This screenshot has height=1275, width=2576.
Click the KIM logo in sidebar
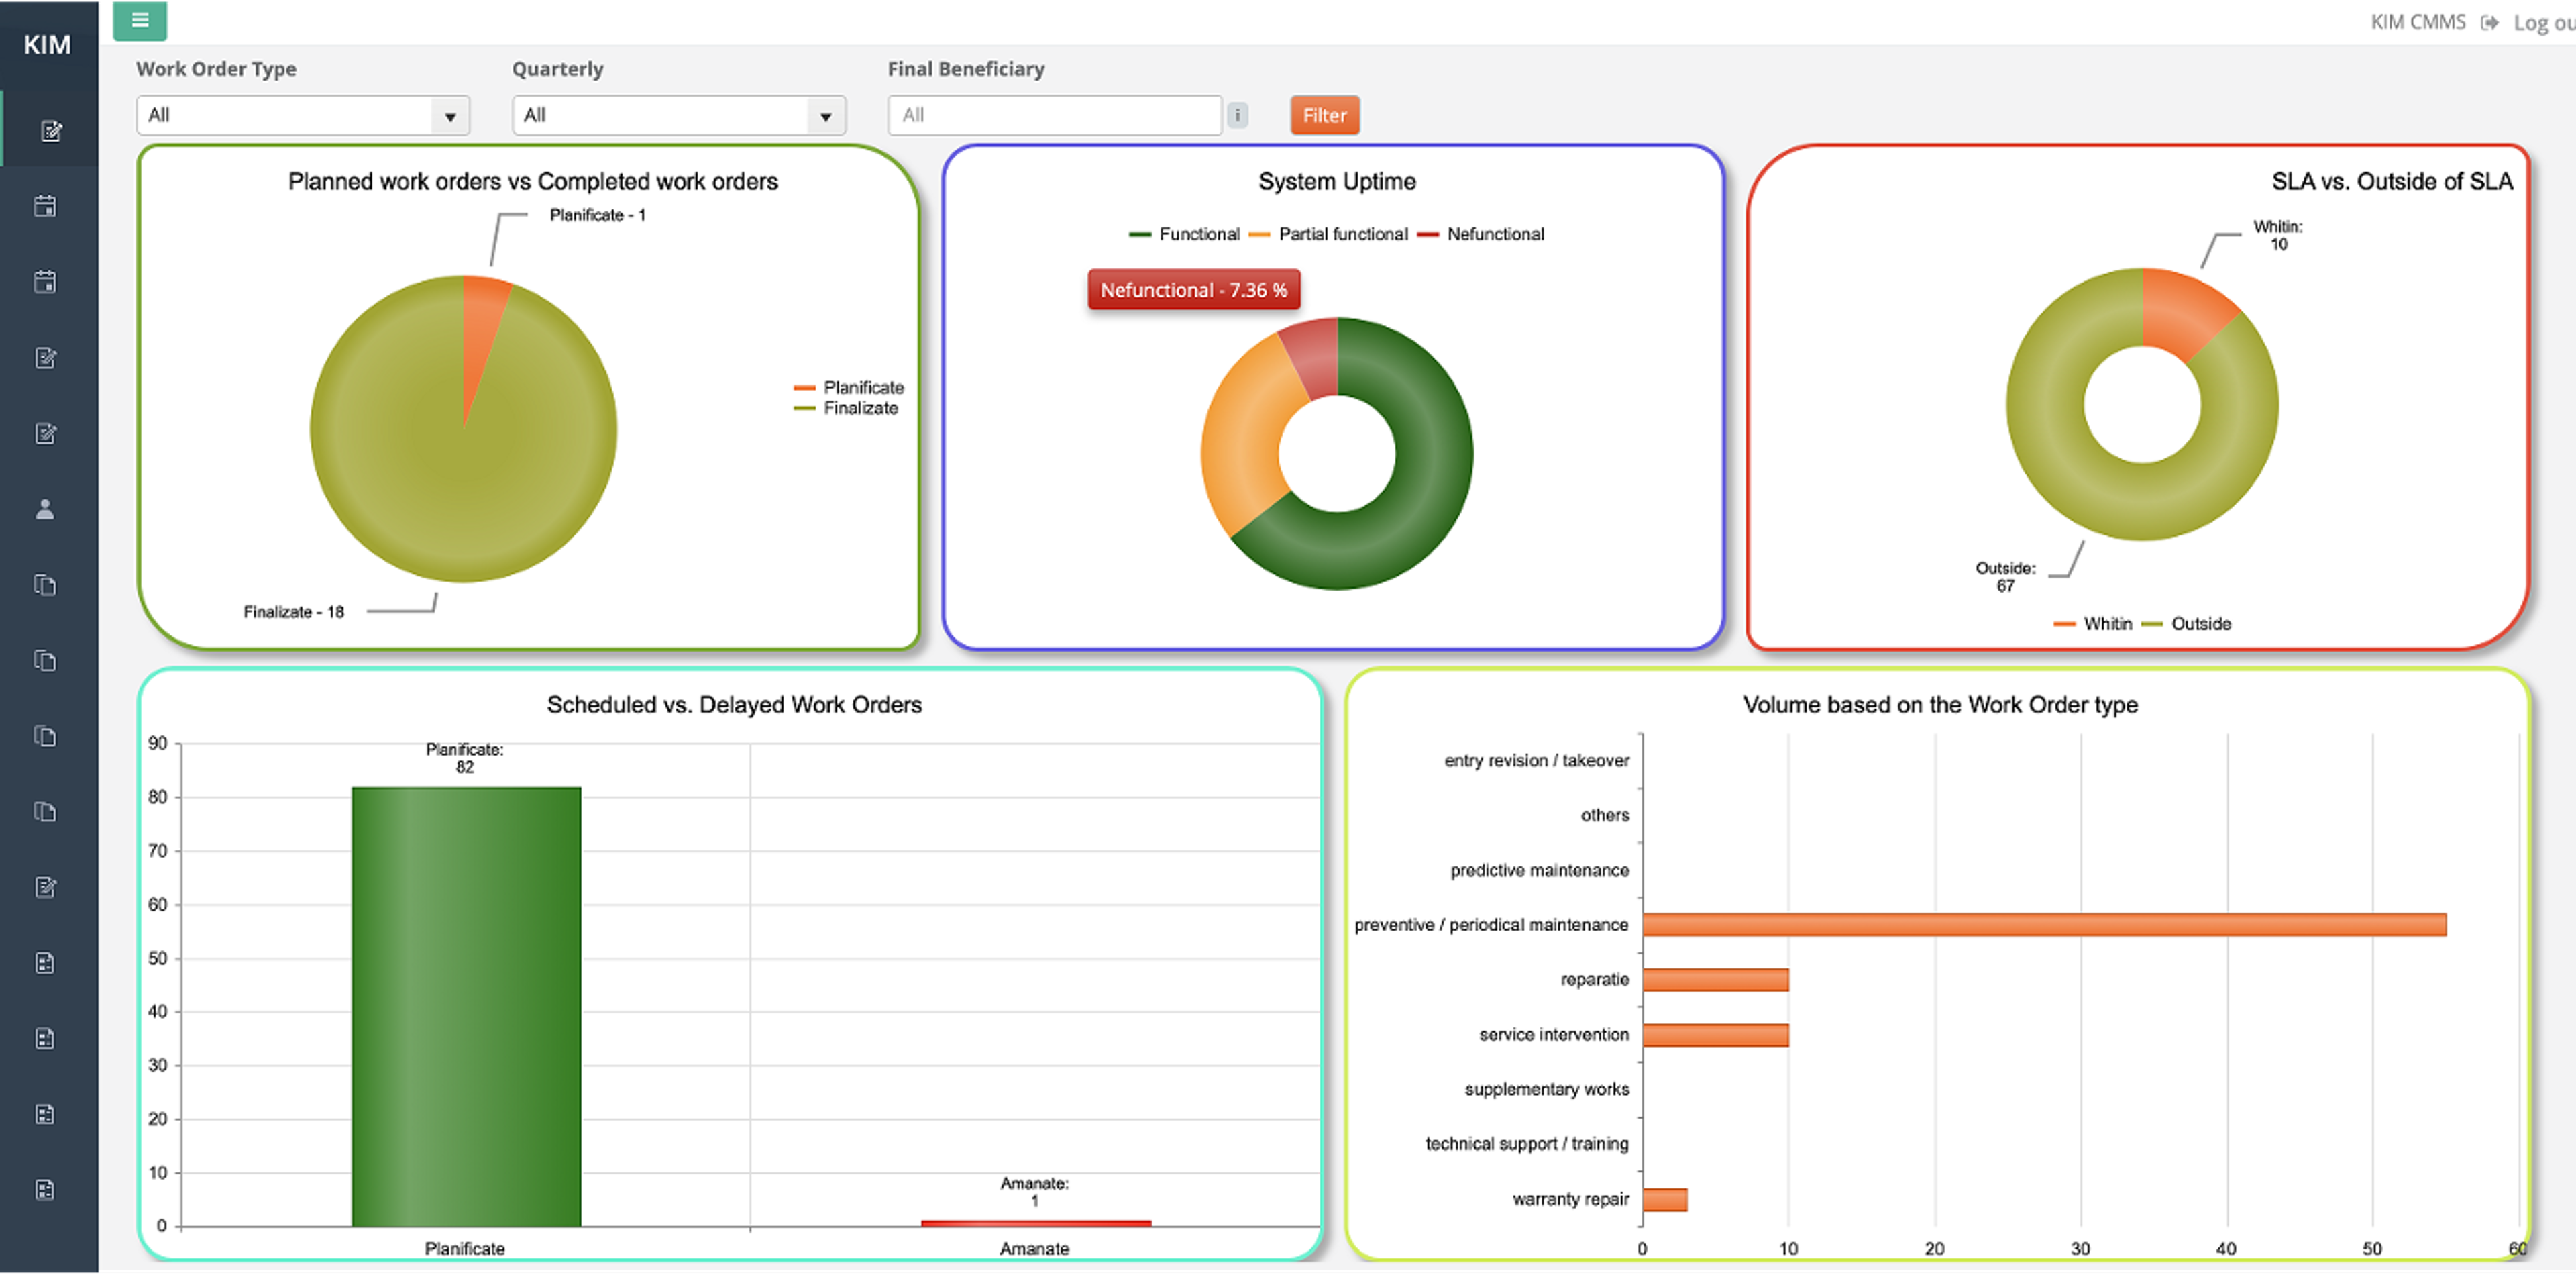(x=47, y=44)
